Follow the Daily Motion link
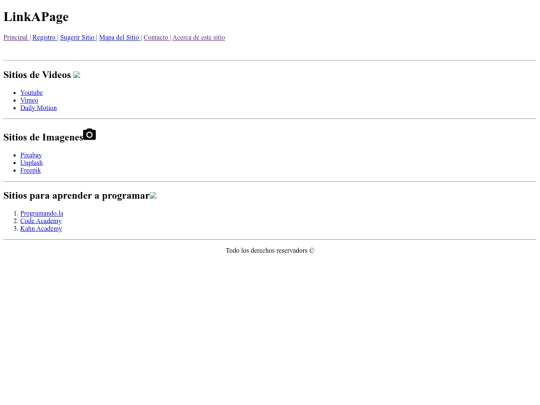Viewport: 540px width, 405px height. click(39, 108)
